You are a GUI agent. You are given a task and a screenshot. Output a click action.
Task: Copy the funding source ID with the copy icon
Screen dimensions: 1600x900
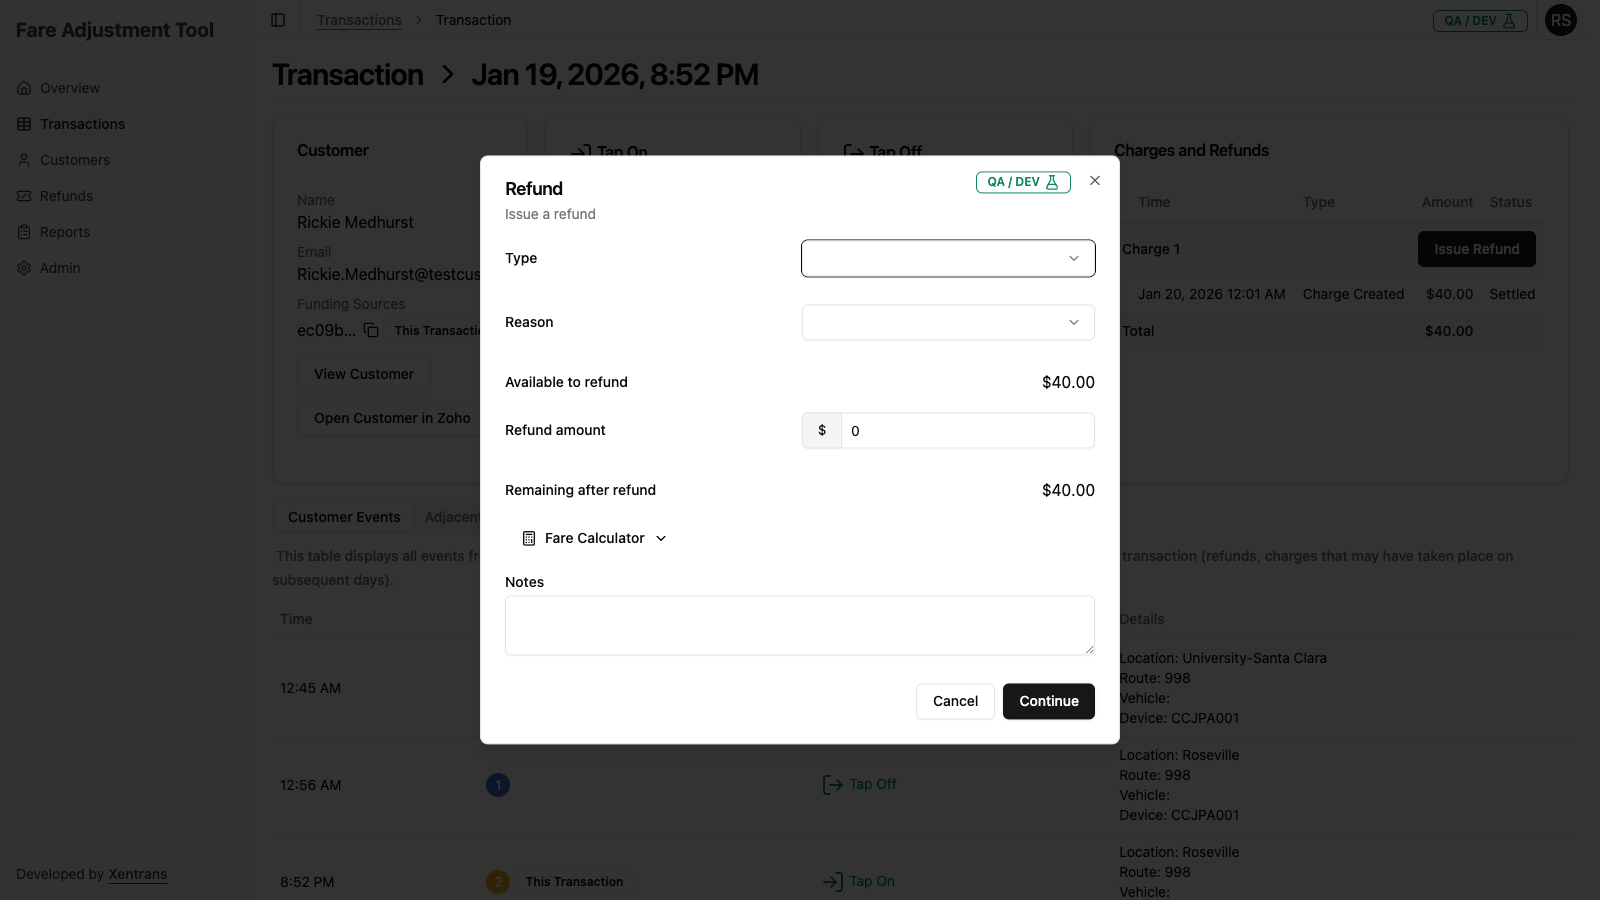point(371,329)
